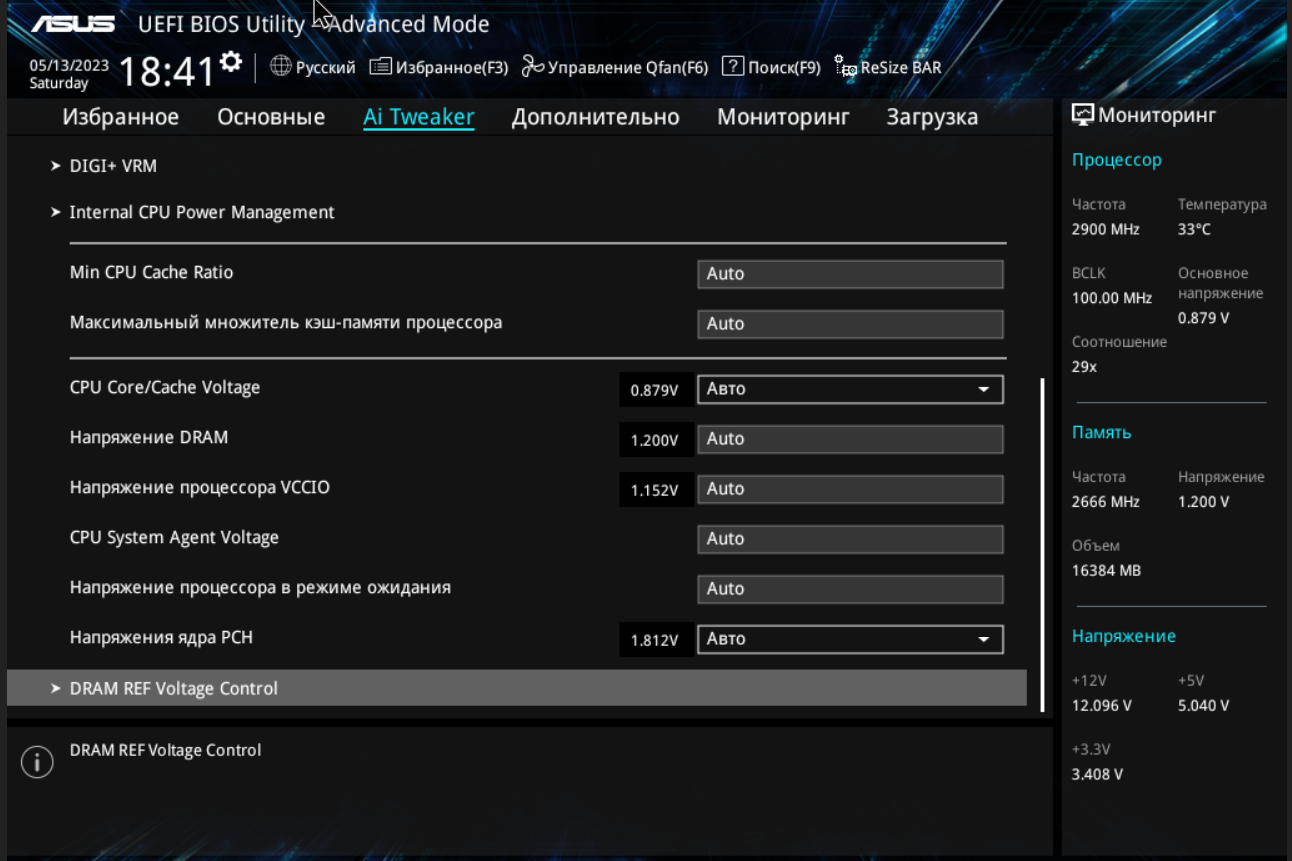The height and width of the screenshot is (861, 1292).
Task: Click the Напряжение DRAM Auto field
Action: click(x=850, y=439)
